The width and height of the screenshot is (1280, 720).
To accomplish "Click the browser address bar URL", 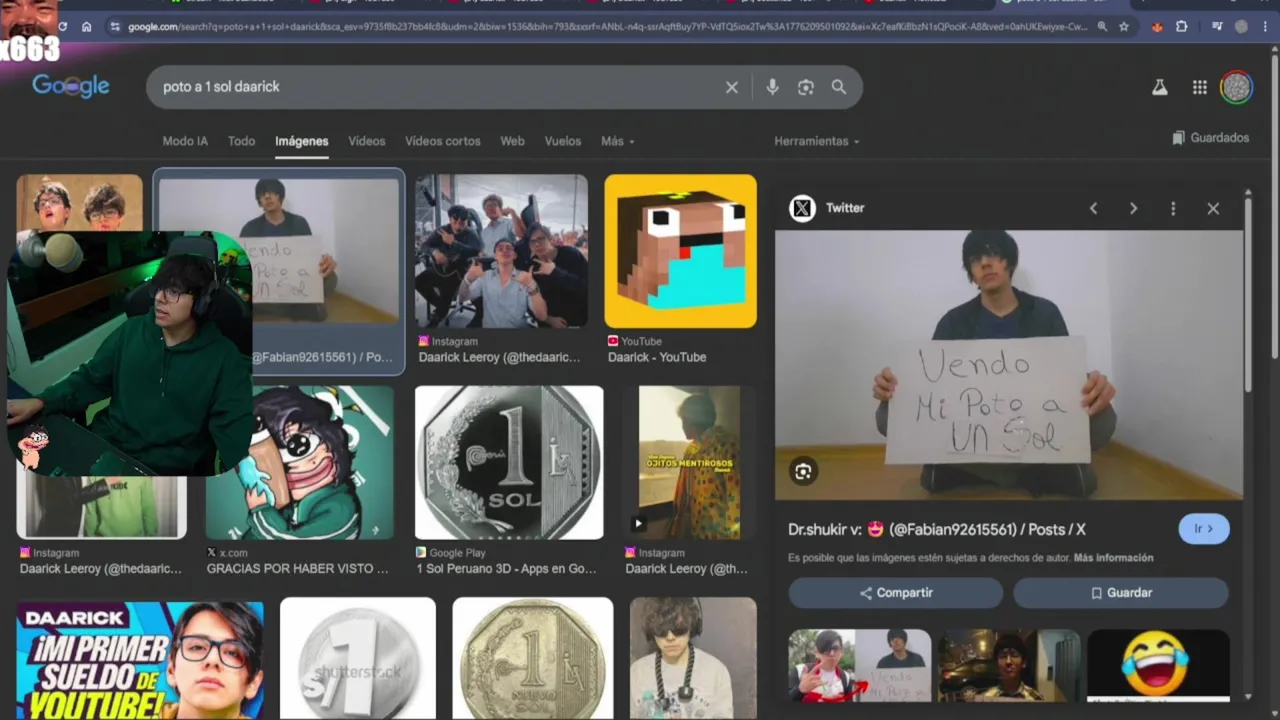I will (606, 27).
